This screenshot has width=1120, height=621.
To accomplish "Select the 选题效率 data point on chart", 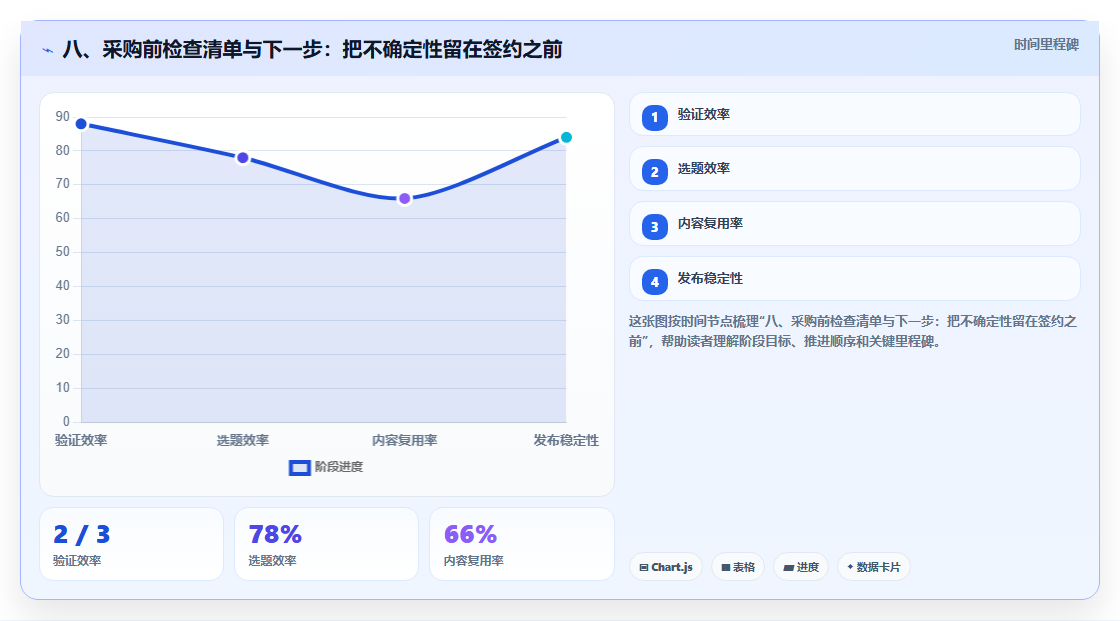I will click(243, 158).
